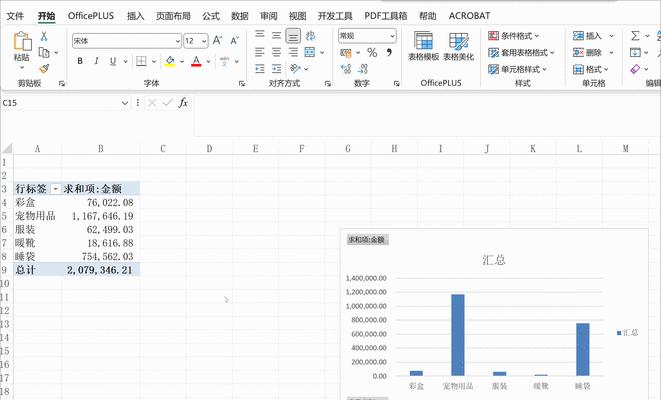Switch to 公式 tab
The height and width of the screenshot is (400, 661).
211,16
